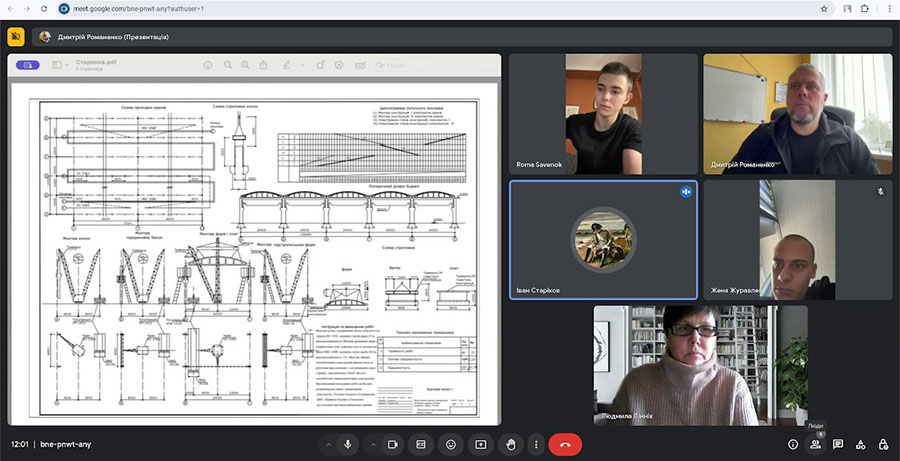The image size is (900, 461).
Task: Raise your hand
Action: [x=510, y=444]
